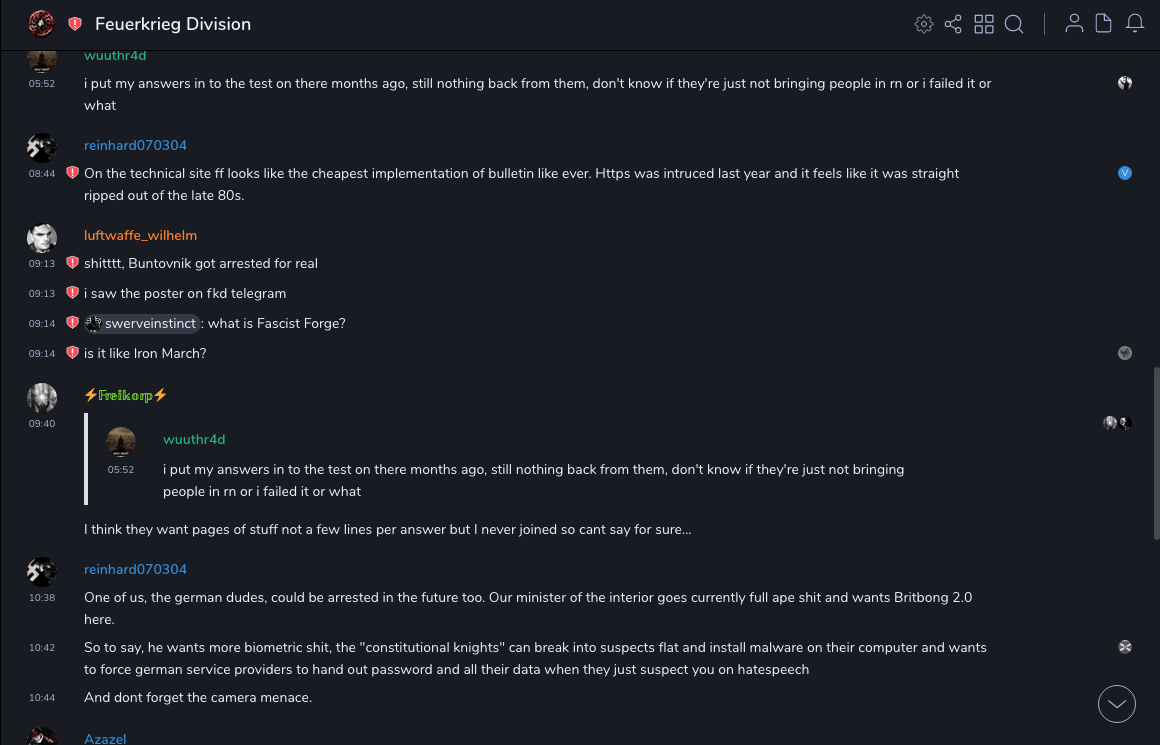Click the Feuerkrieg Division room title
The width and height of the screenshot is (1160, 745).
[x=173, y=24]
